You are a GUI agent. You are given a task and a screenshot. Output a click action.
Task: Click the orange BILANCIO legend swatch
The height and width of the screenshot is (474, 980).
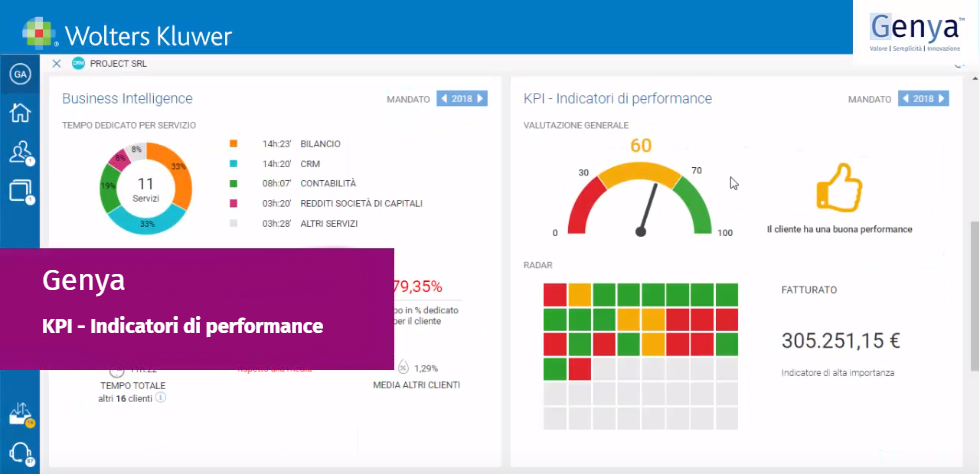tap(234, 144)
